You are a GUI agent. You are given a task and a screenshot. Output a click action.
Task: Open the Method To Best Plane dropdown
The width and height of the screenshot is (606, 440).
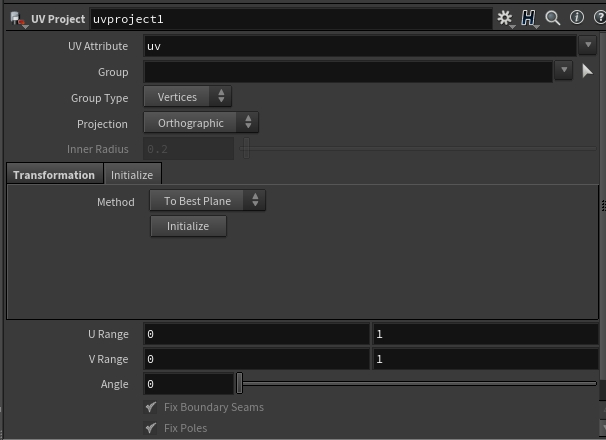[x=207, y=201]
